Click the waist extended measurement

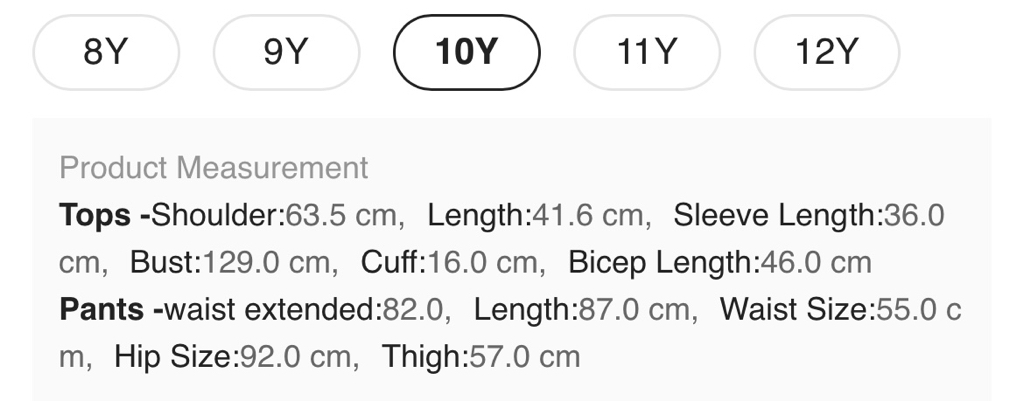coord(304,310)
